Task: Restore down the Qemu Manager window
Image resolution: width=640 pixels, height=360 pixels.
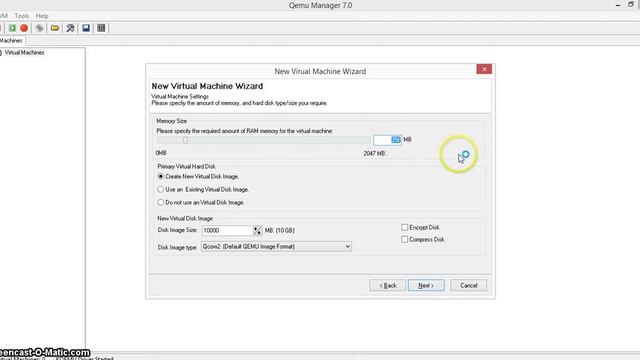Action: (631, 5)
